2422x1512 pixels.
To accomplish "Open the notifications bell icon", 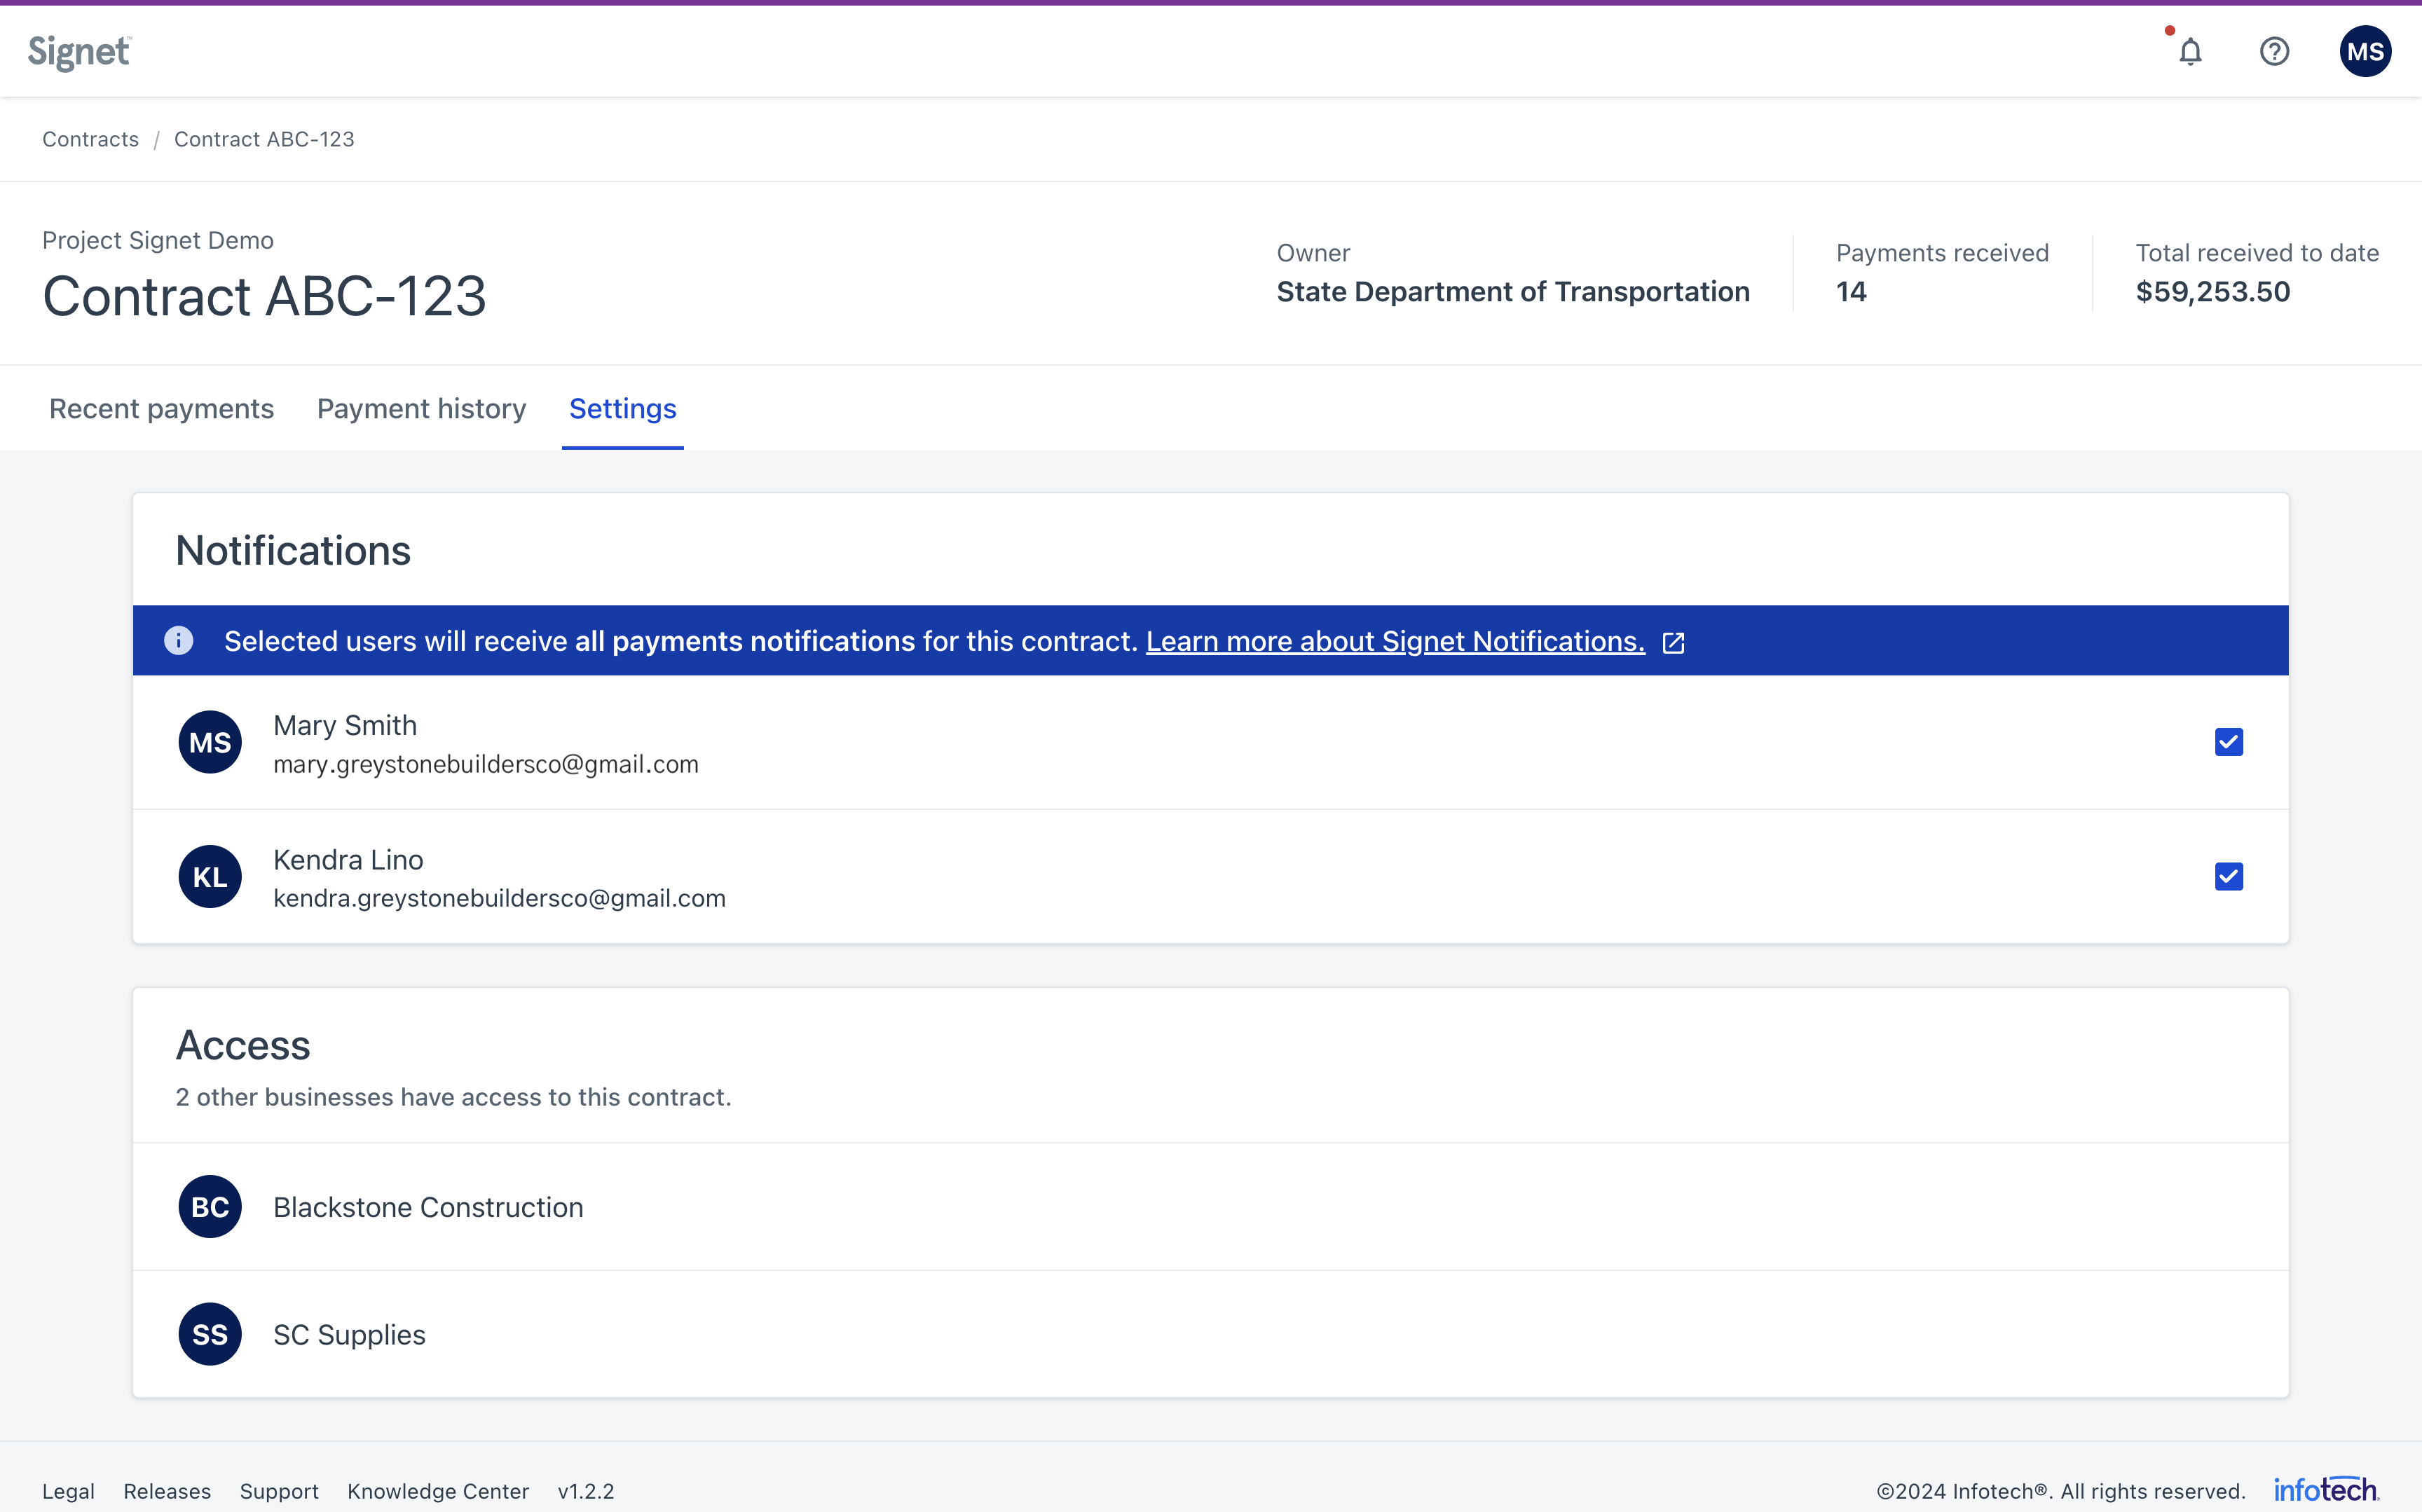I will coord(2190,51).
